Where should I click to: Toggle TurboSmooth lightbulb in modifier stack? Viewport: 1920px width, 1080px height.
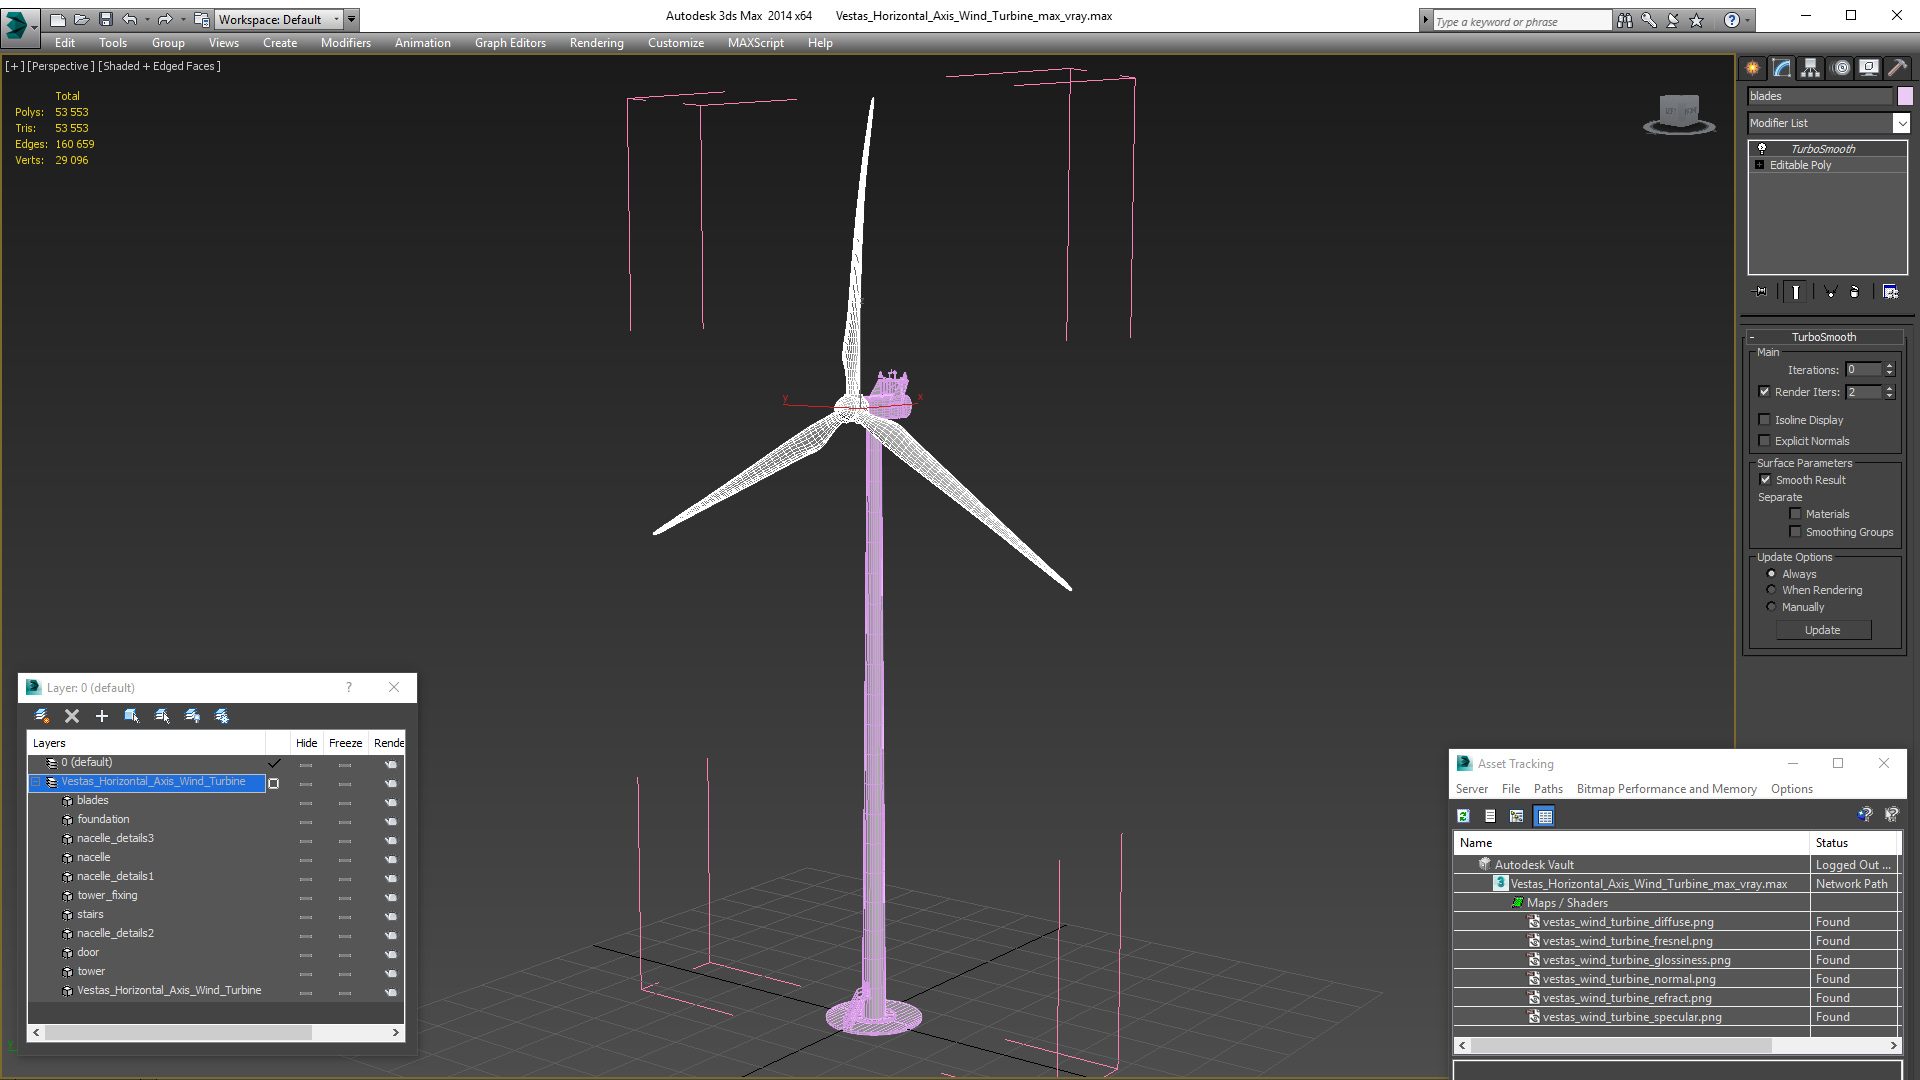click(1762, 148)
